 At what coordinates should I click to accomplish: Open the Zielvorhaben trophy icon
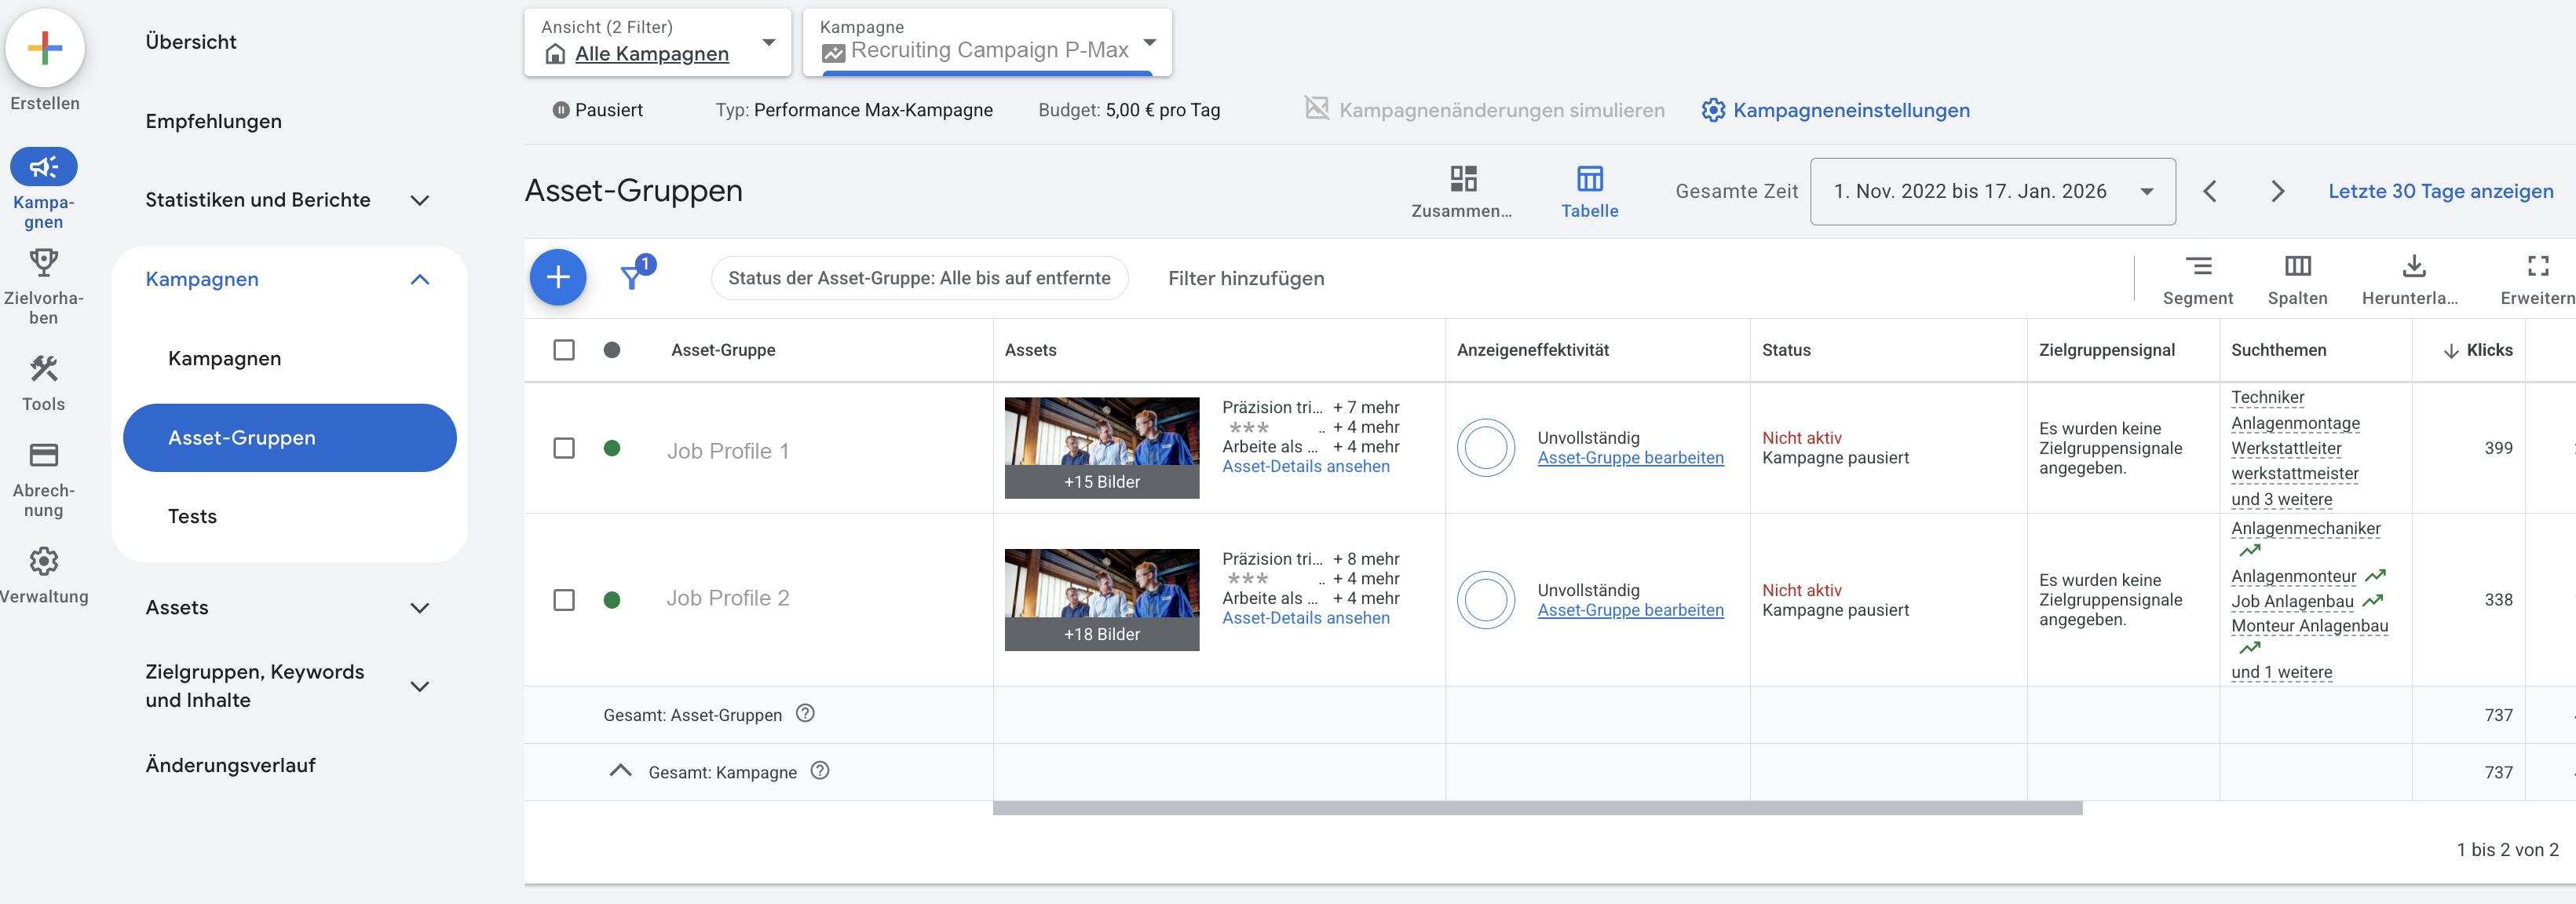point(43,263)
